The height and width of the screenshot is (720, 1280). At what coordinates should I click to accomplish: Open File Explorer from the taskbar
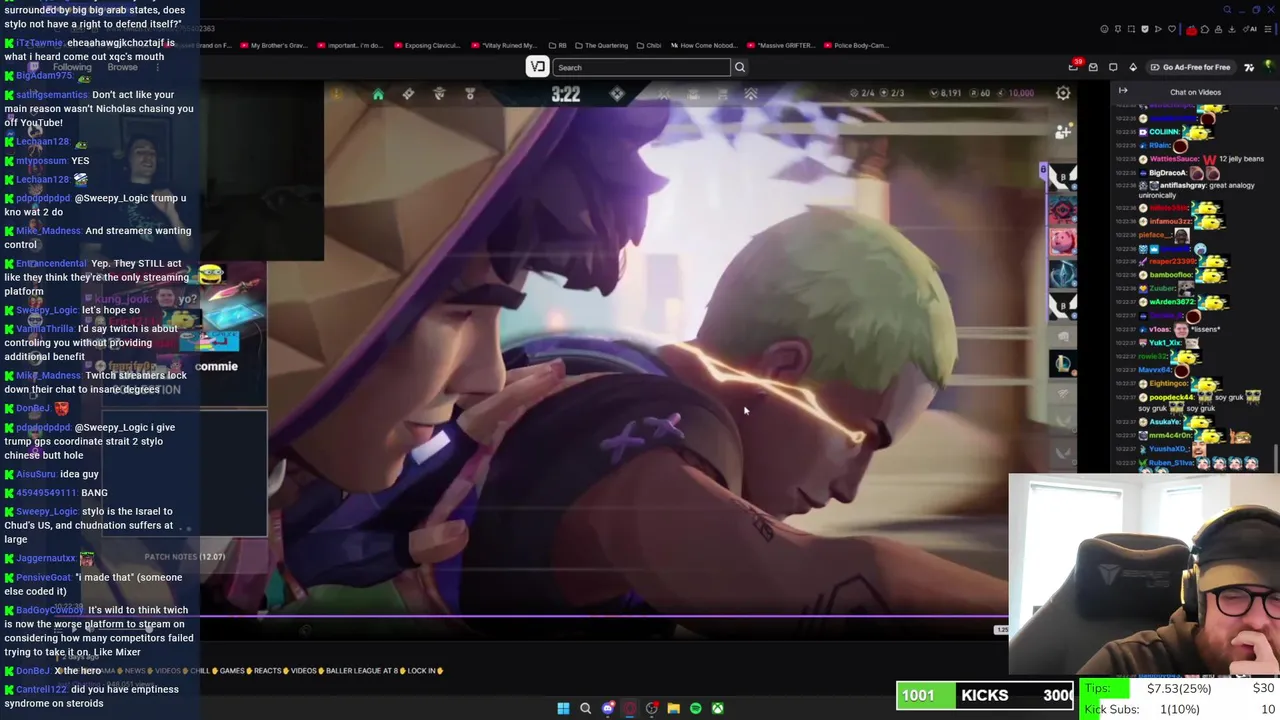coord(673,708)
